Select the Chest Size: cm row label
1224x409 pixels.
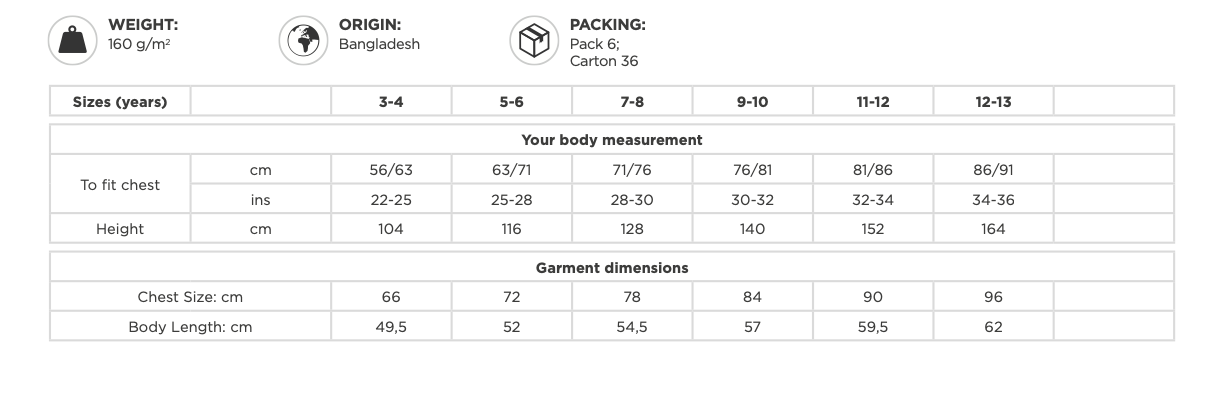coord(190,297)
